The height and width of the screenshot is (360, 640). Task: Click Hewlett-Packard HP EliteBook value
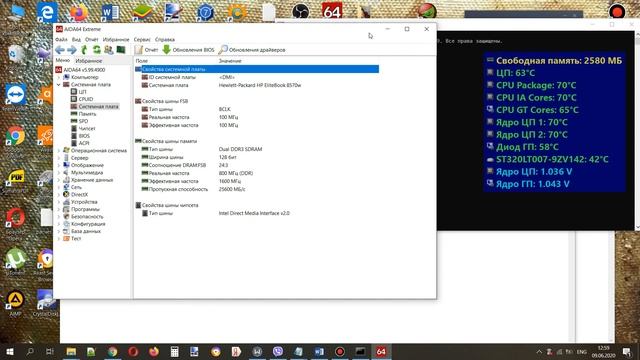click(x=260, y=85)
